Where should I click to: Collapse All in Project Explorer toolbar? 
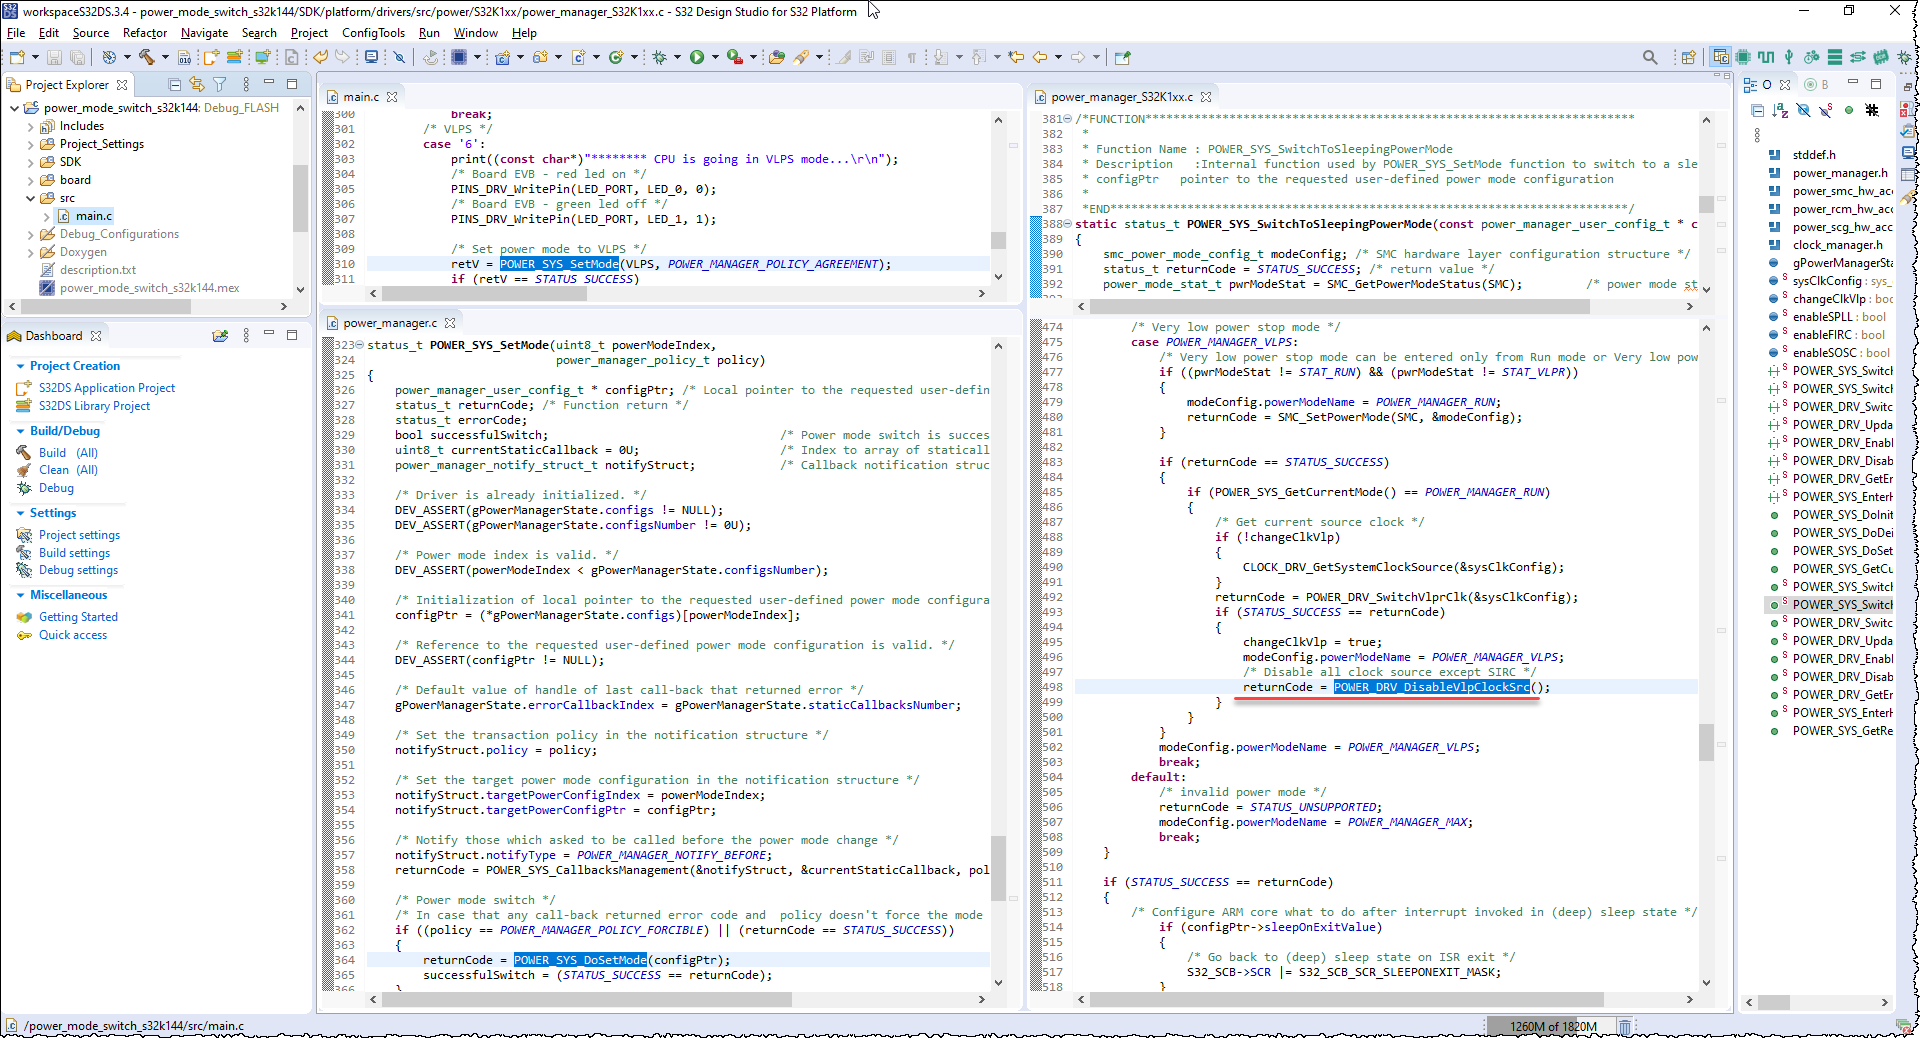[x=175, y=85]
